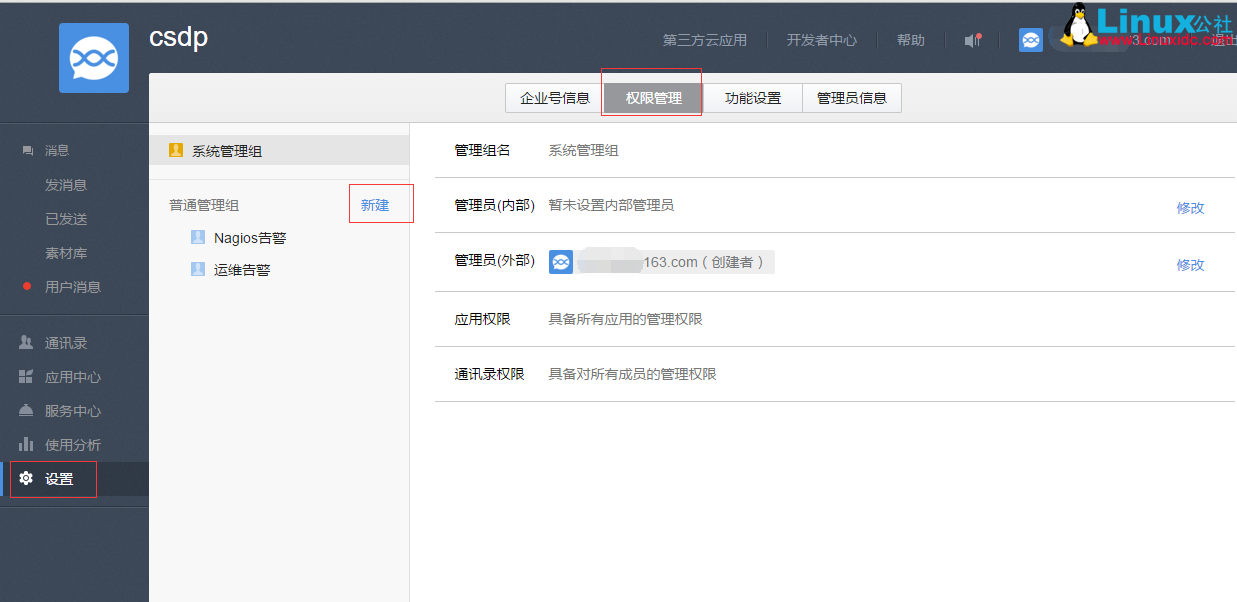Click the 设置 gear icon in sidebar
1237x602 pixels.
point(24,478)
